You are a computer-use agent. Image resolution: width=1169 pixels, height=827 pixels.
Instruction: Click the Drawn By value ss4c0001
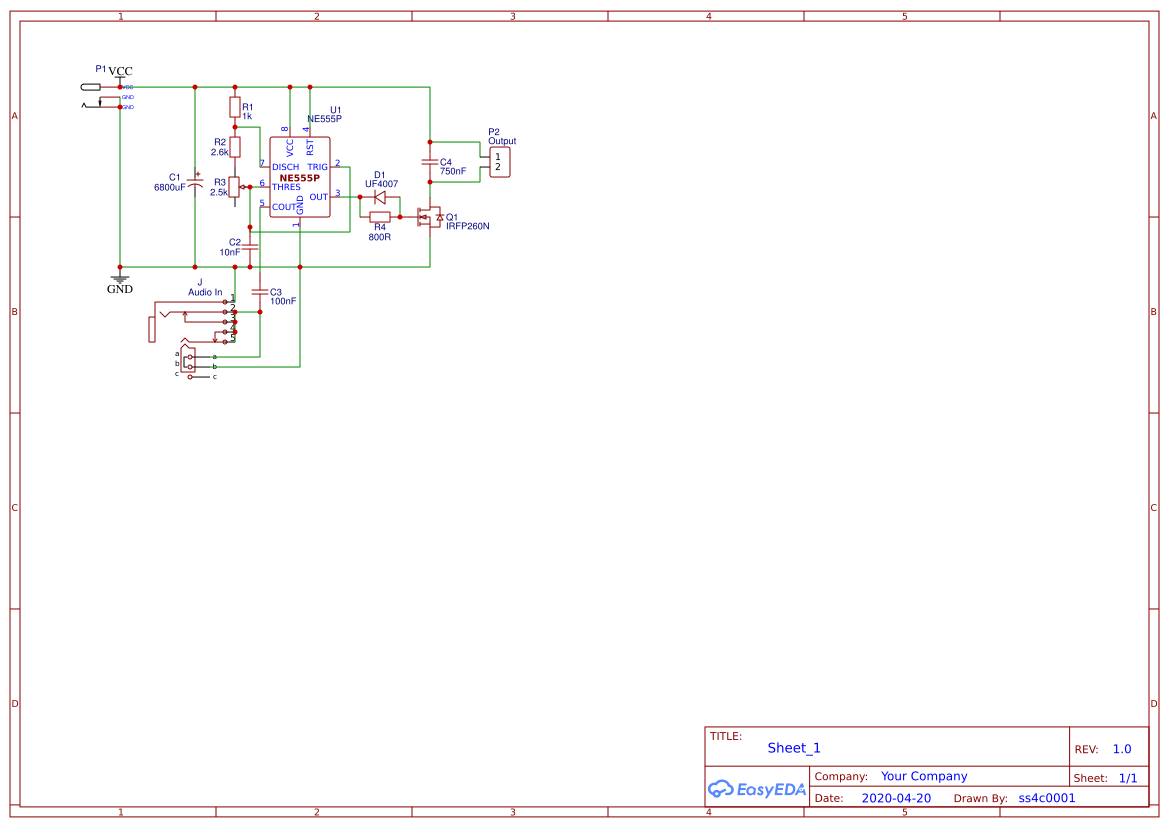[x=1046, y=798]
